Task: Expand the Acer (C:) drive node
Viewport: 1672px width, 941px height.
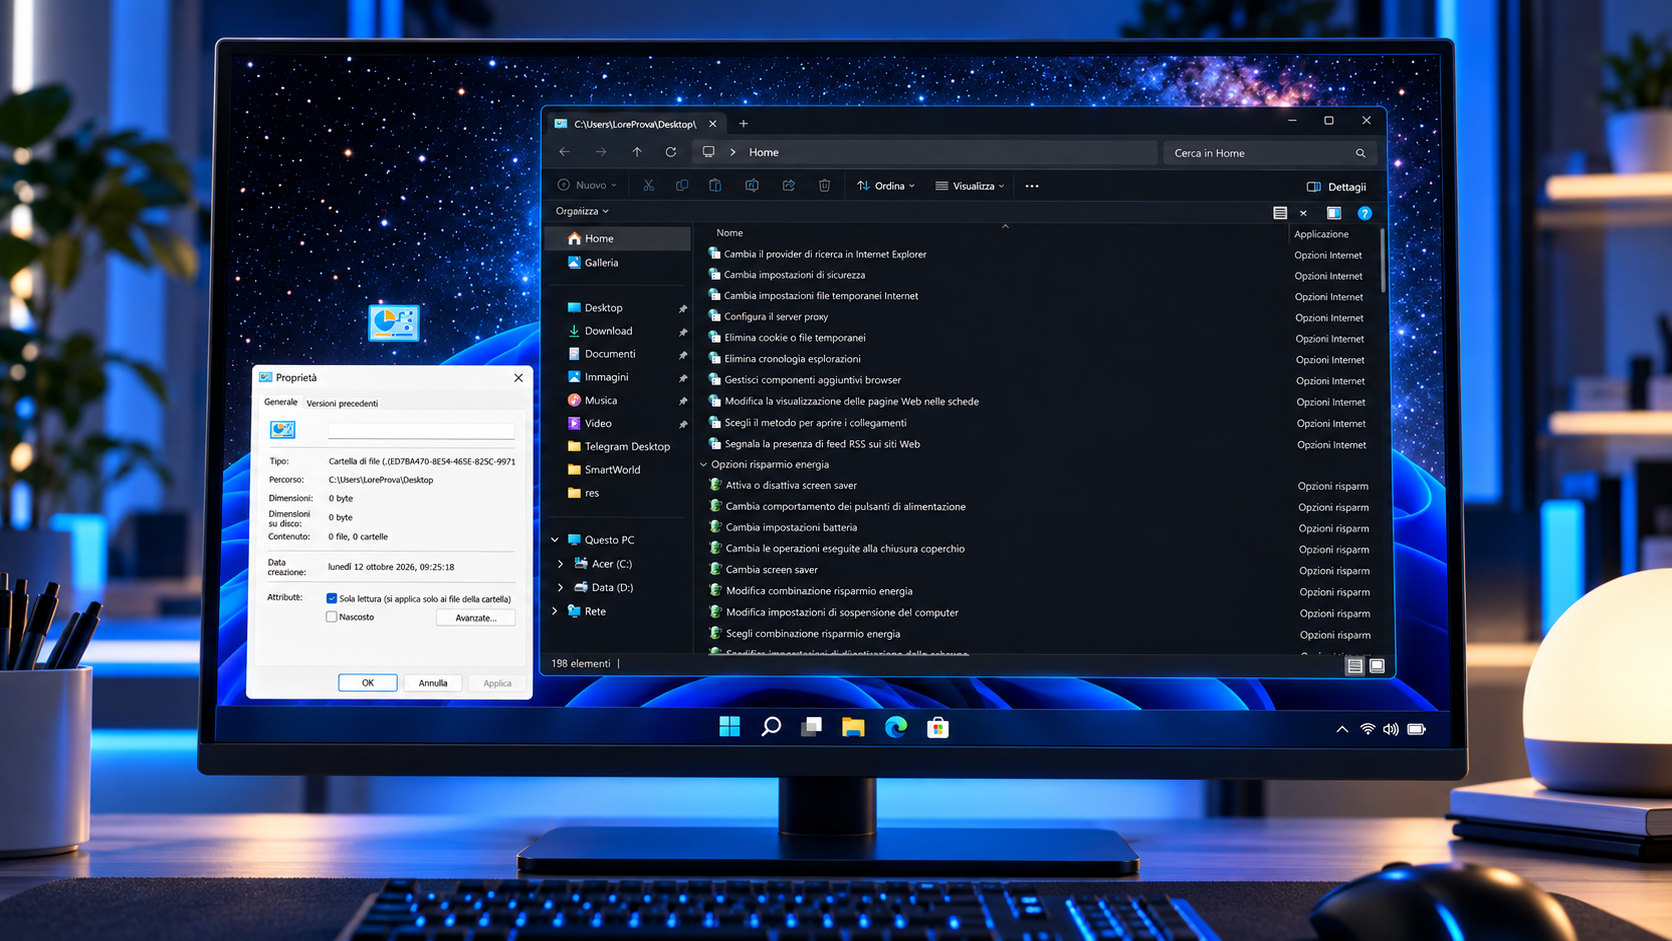Action: click(560, 564)
